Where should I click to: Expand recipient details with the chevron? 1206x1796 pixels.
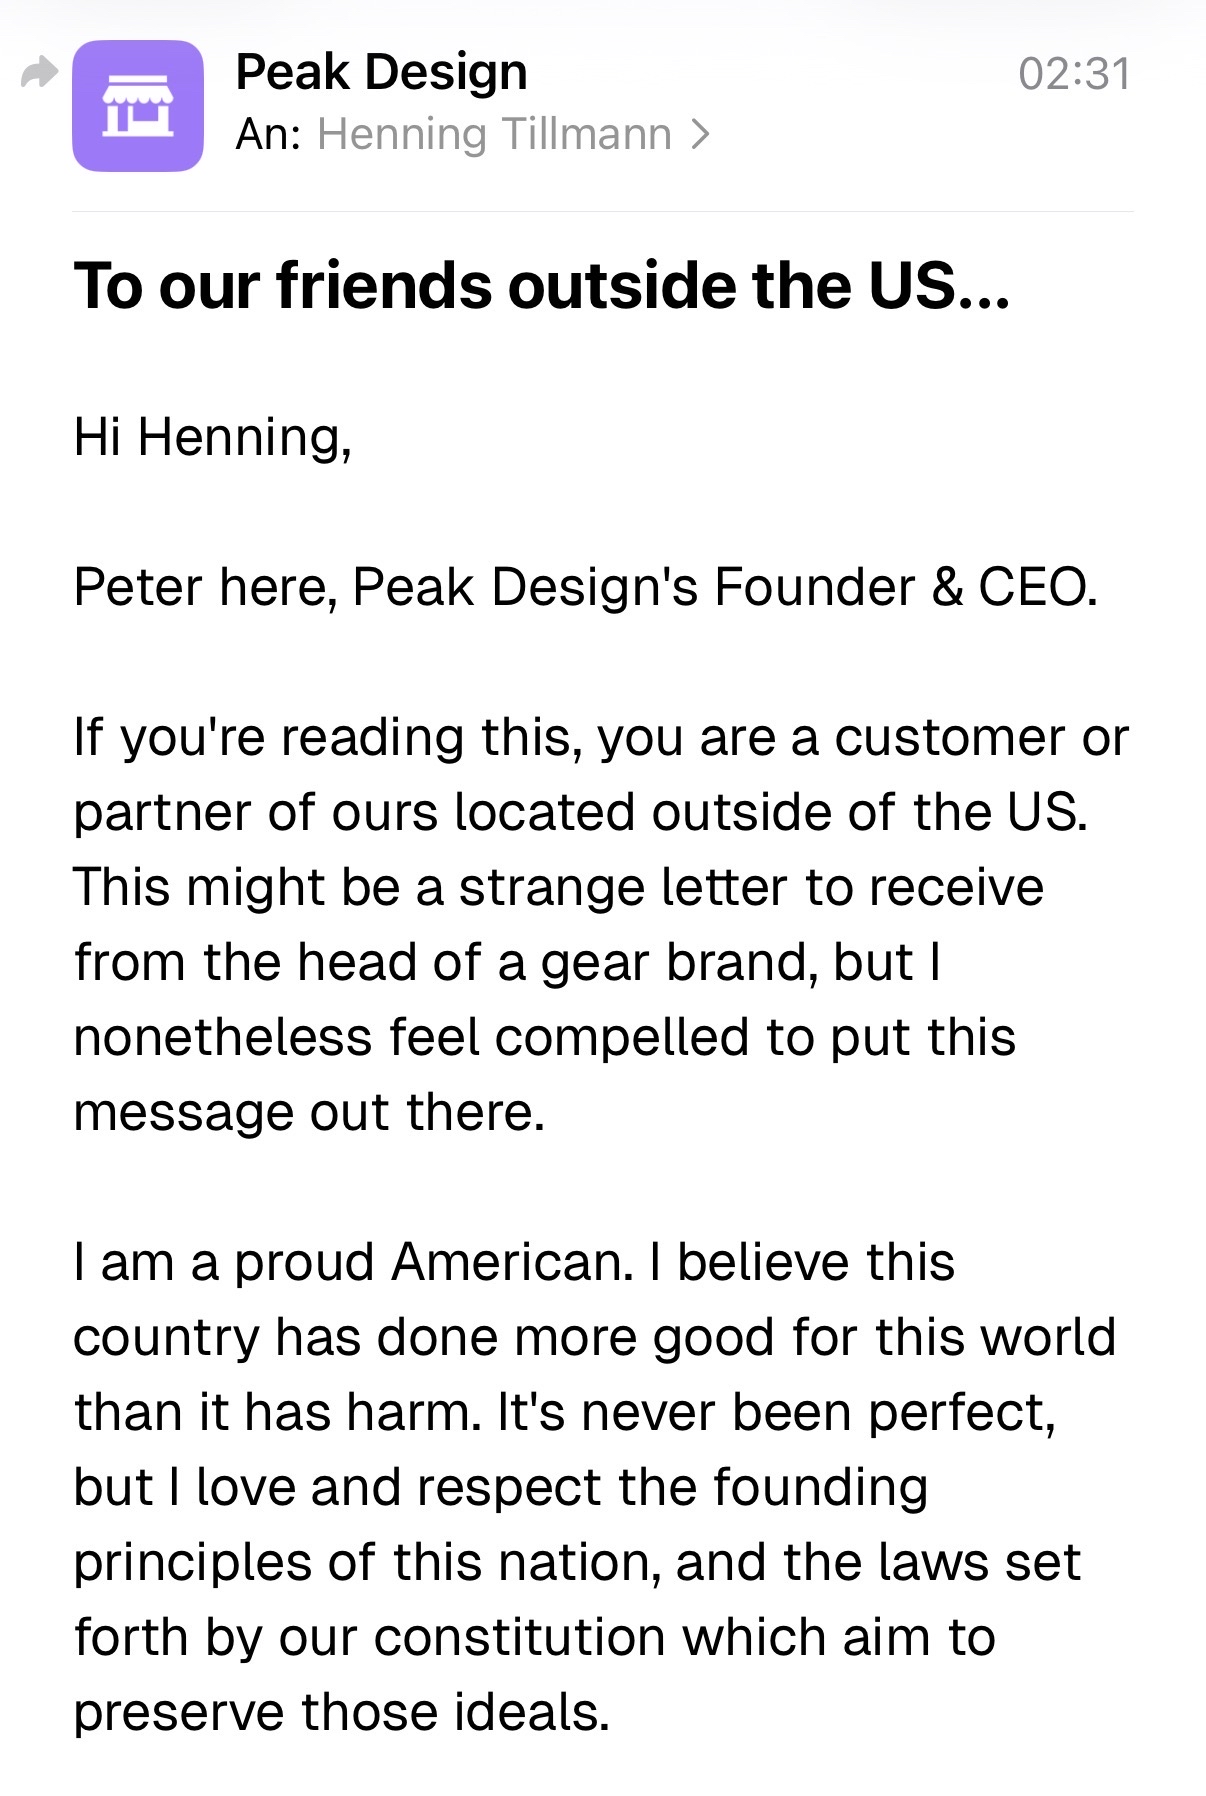coord(701,134)
